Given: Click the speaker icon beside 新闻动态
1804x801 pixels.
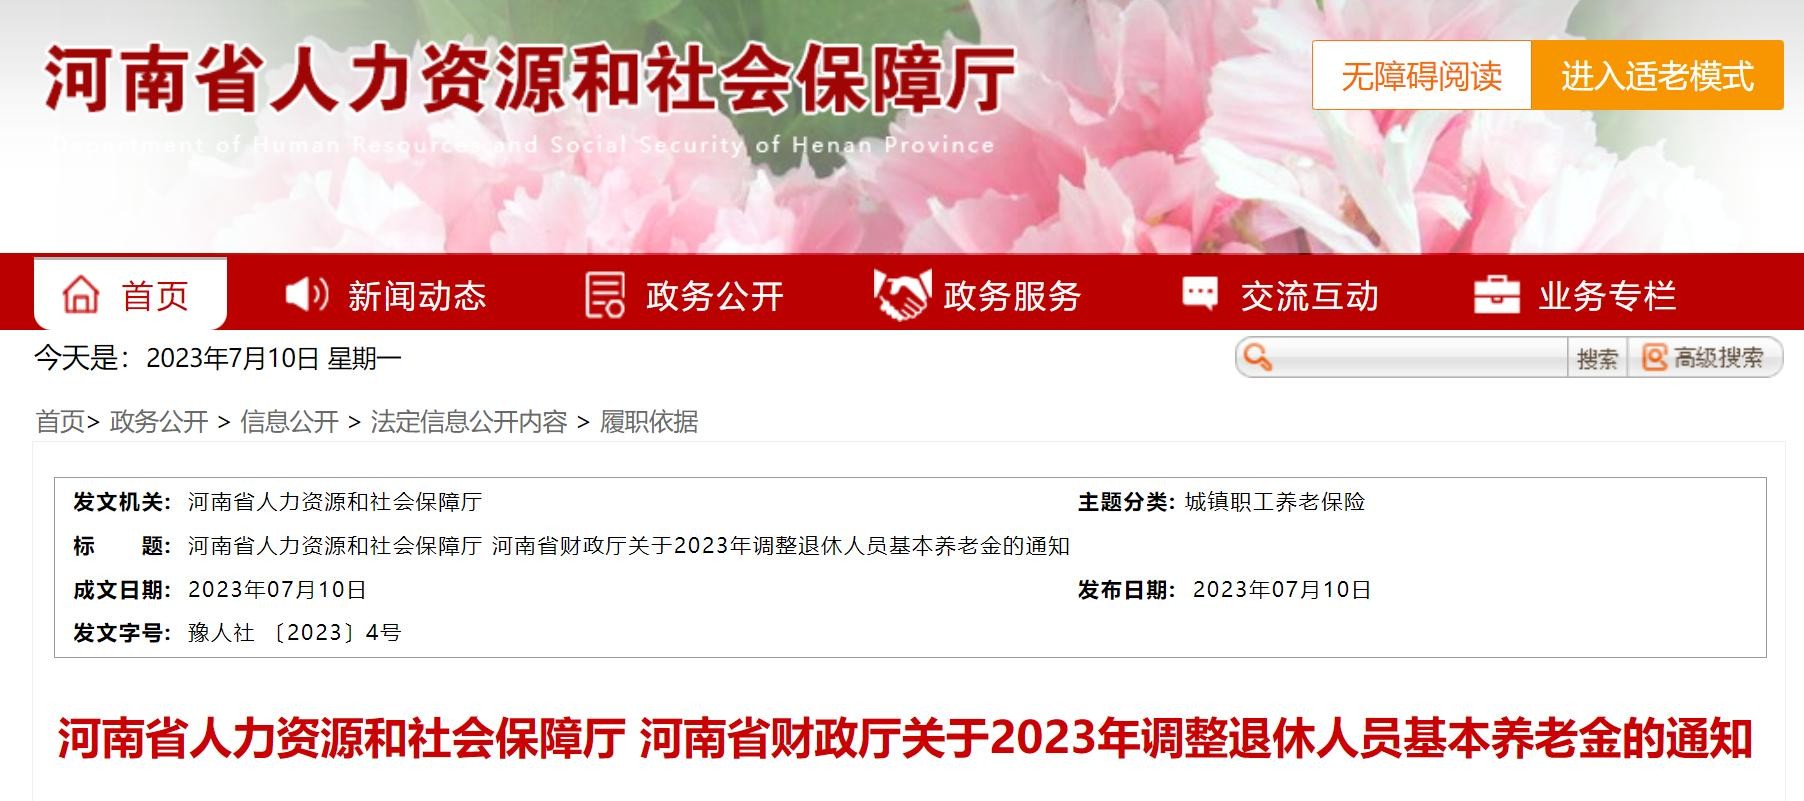Looking at the screenshot, I should (x=307, y=294).
